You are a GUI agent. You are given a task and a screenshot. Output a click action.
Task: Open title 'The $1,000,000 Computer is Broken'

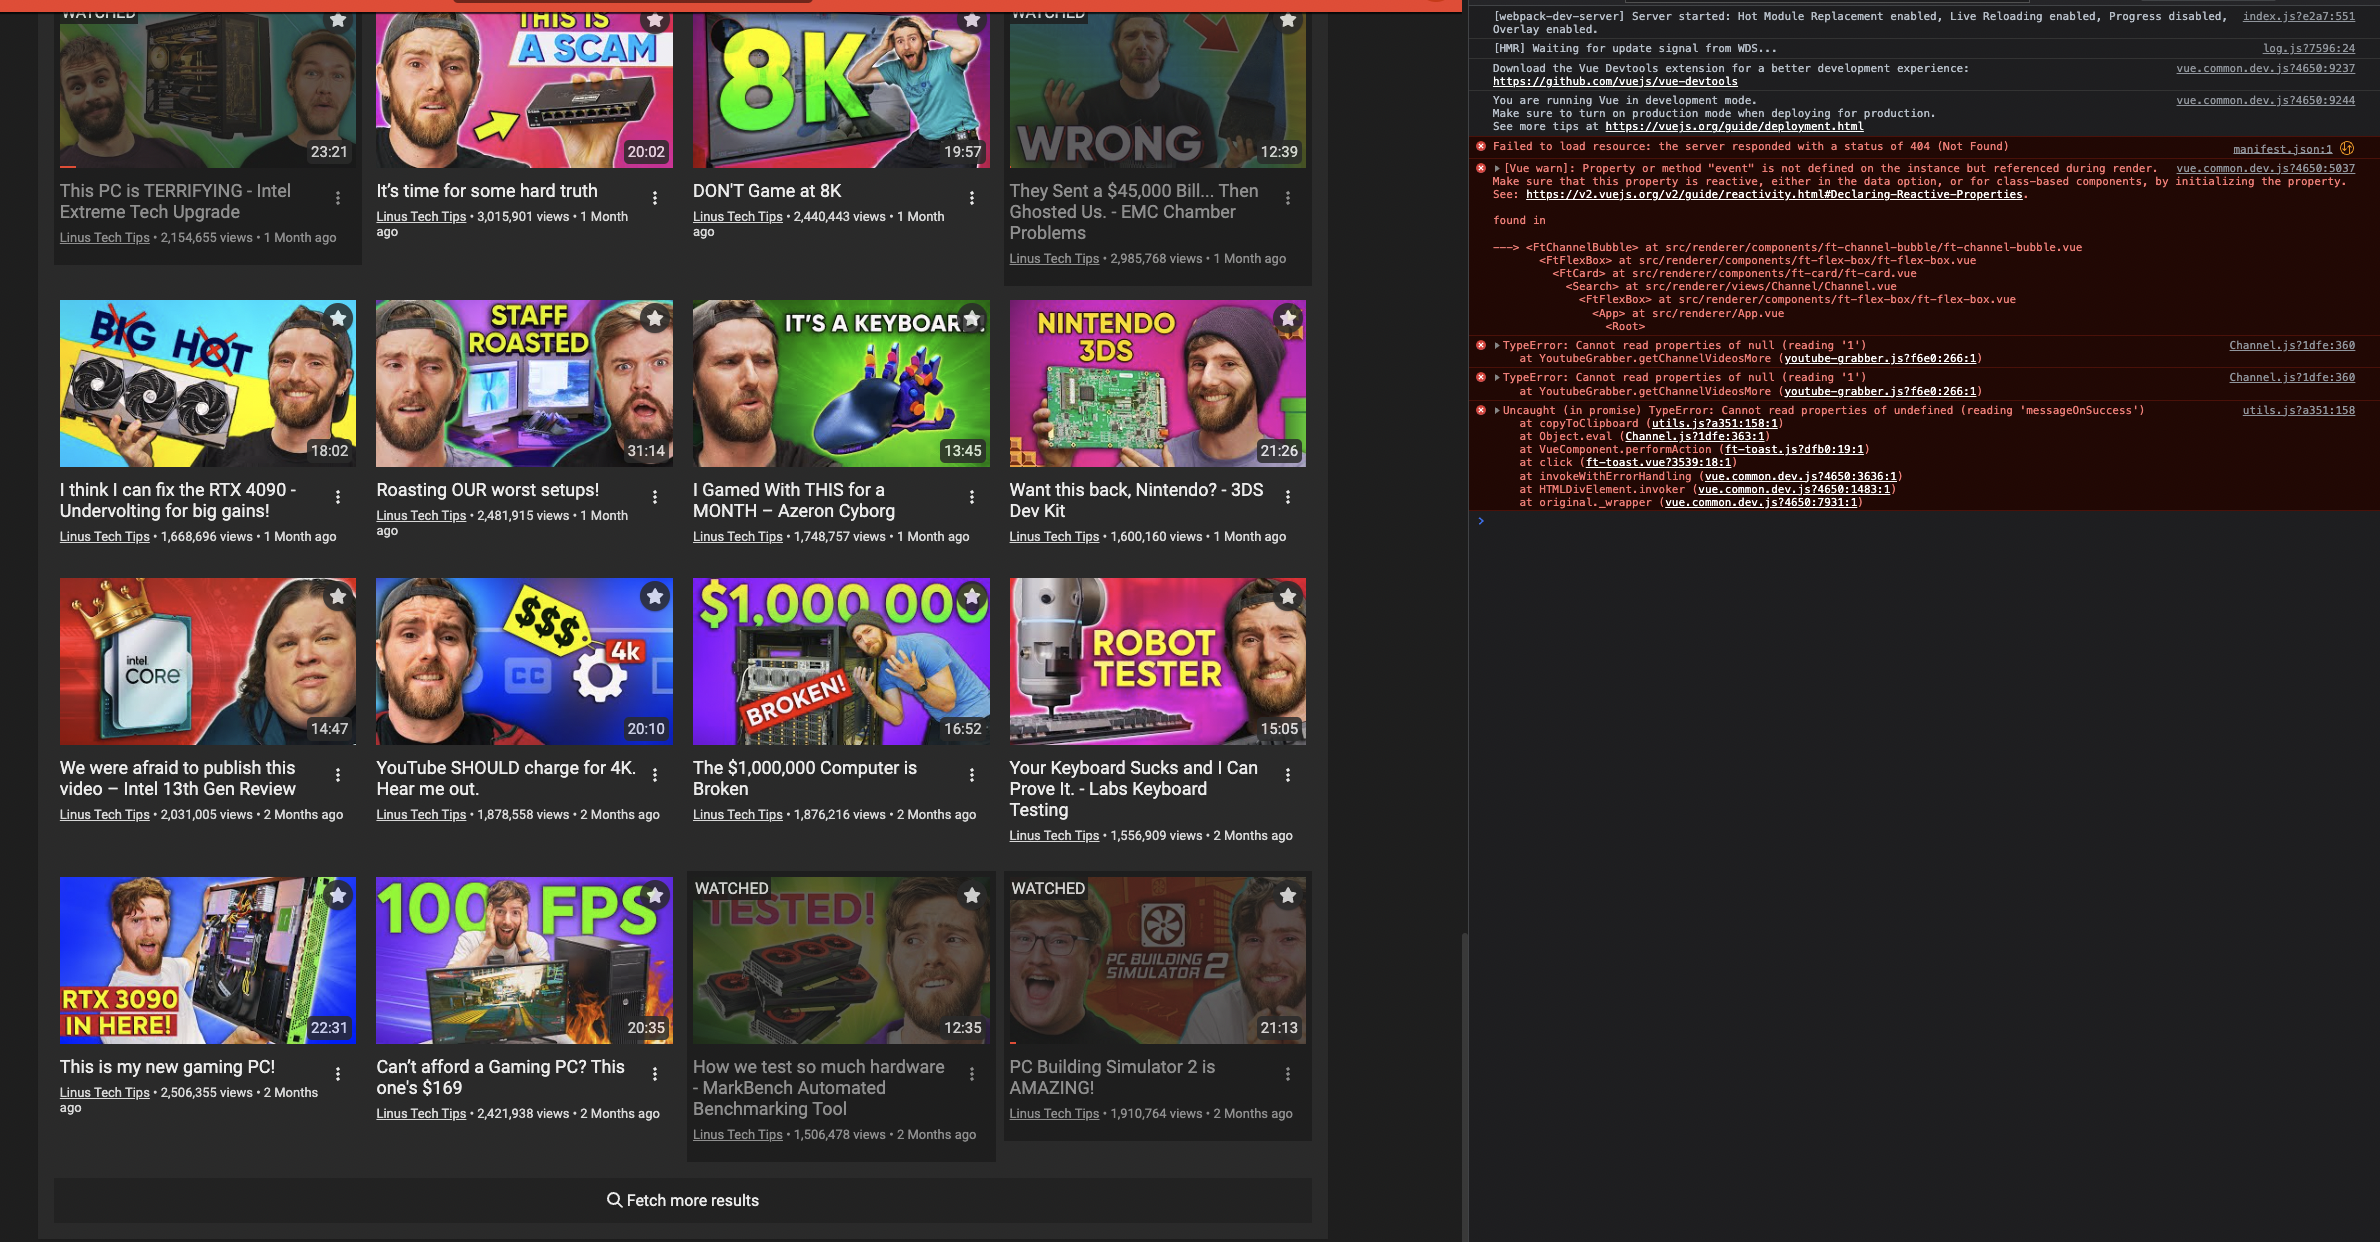805,778
